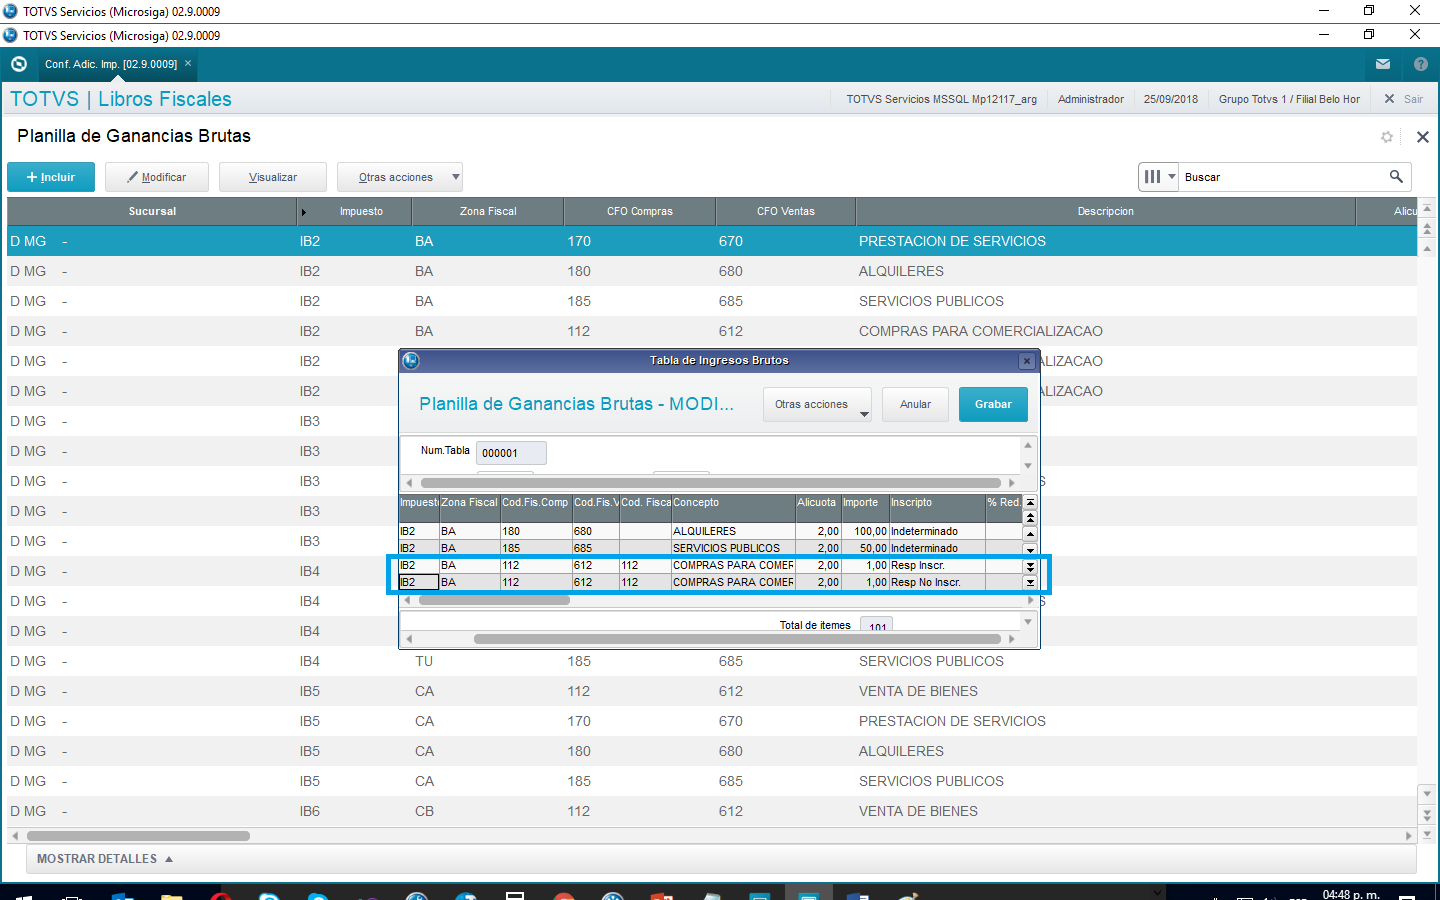Select IB5 ALQUILERES row in main table
1440x900 pixels.
tap(712, 751)
